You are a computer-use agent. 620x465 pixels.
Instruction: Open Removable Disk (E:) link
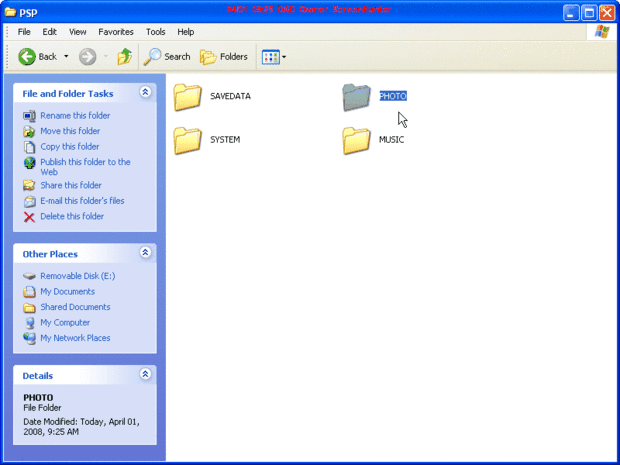(78, 276)
